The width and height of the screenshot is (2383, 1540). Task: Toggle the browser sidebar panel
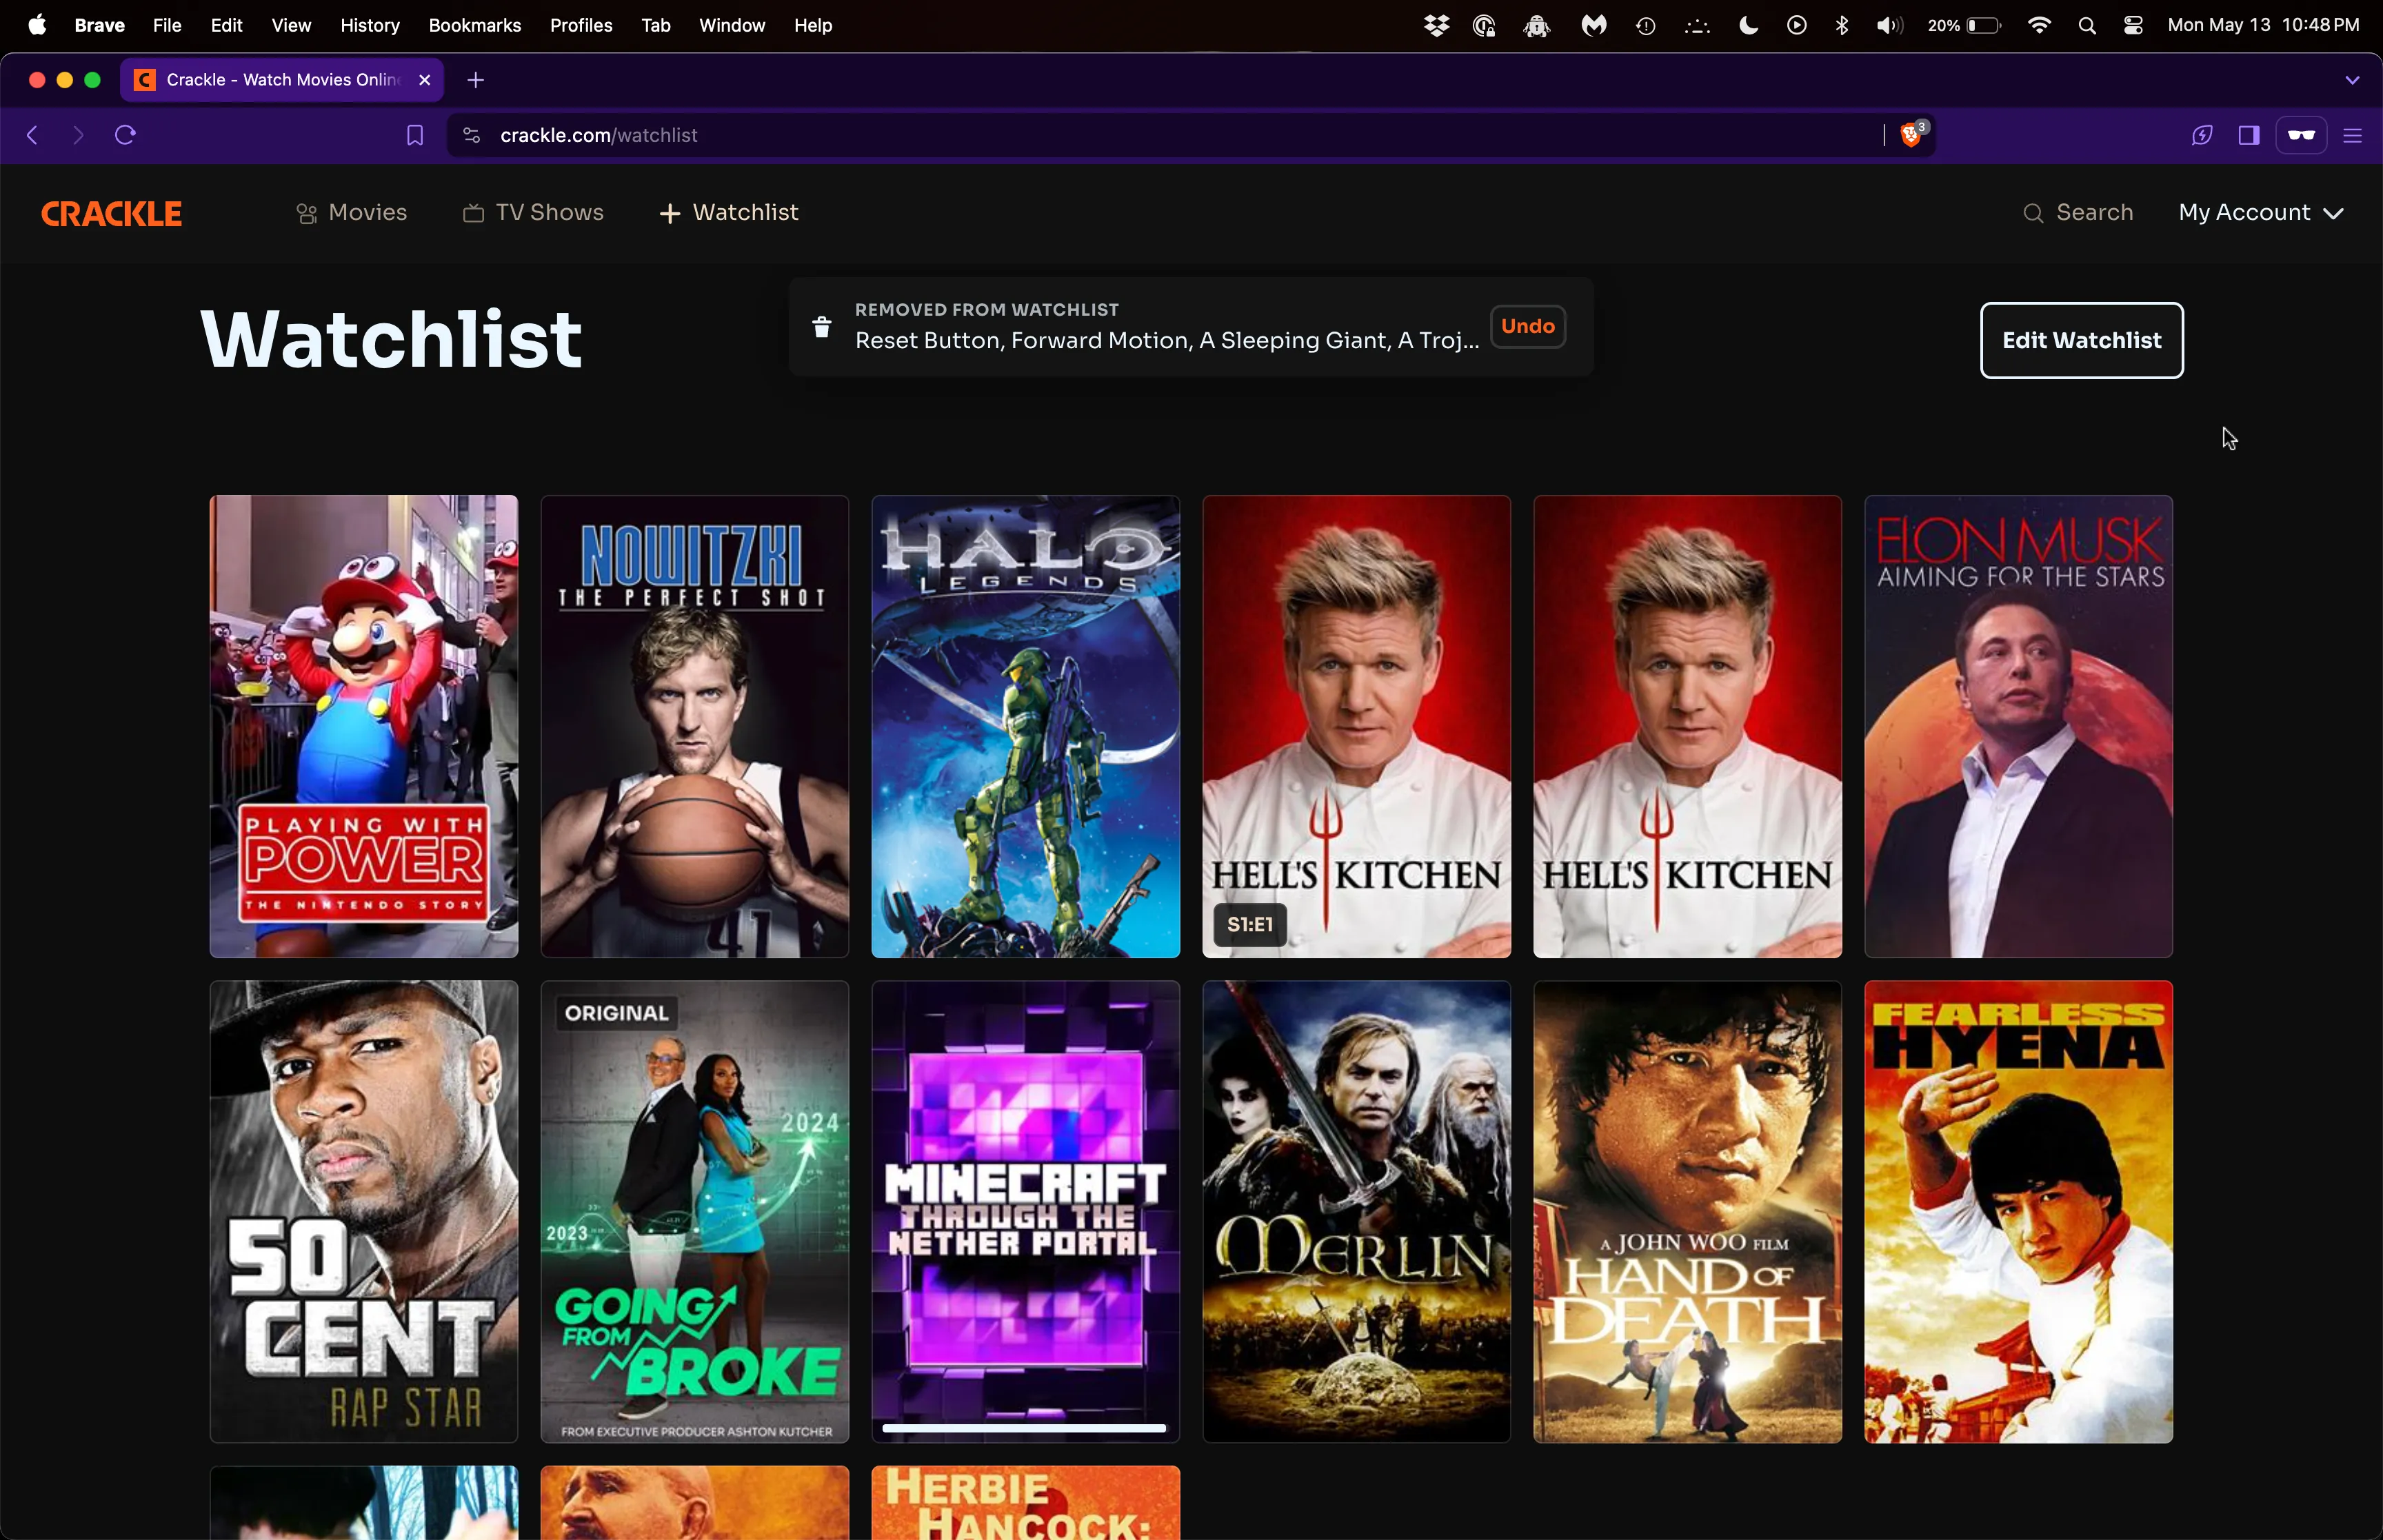(x=2248, y=135)
